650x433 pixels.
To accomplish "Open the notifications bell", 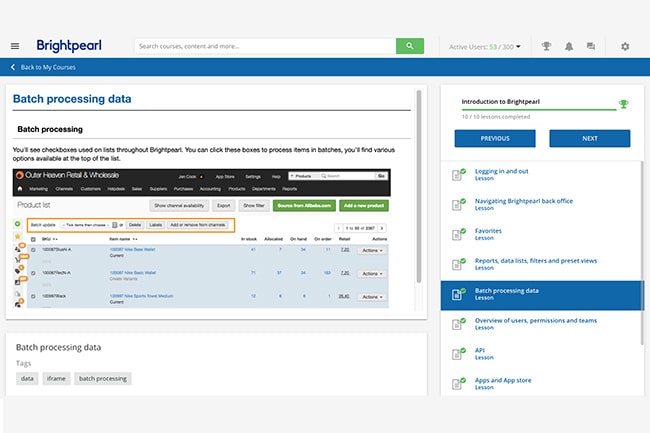I will [x=569, y=46].
